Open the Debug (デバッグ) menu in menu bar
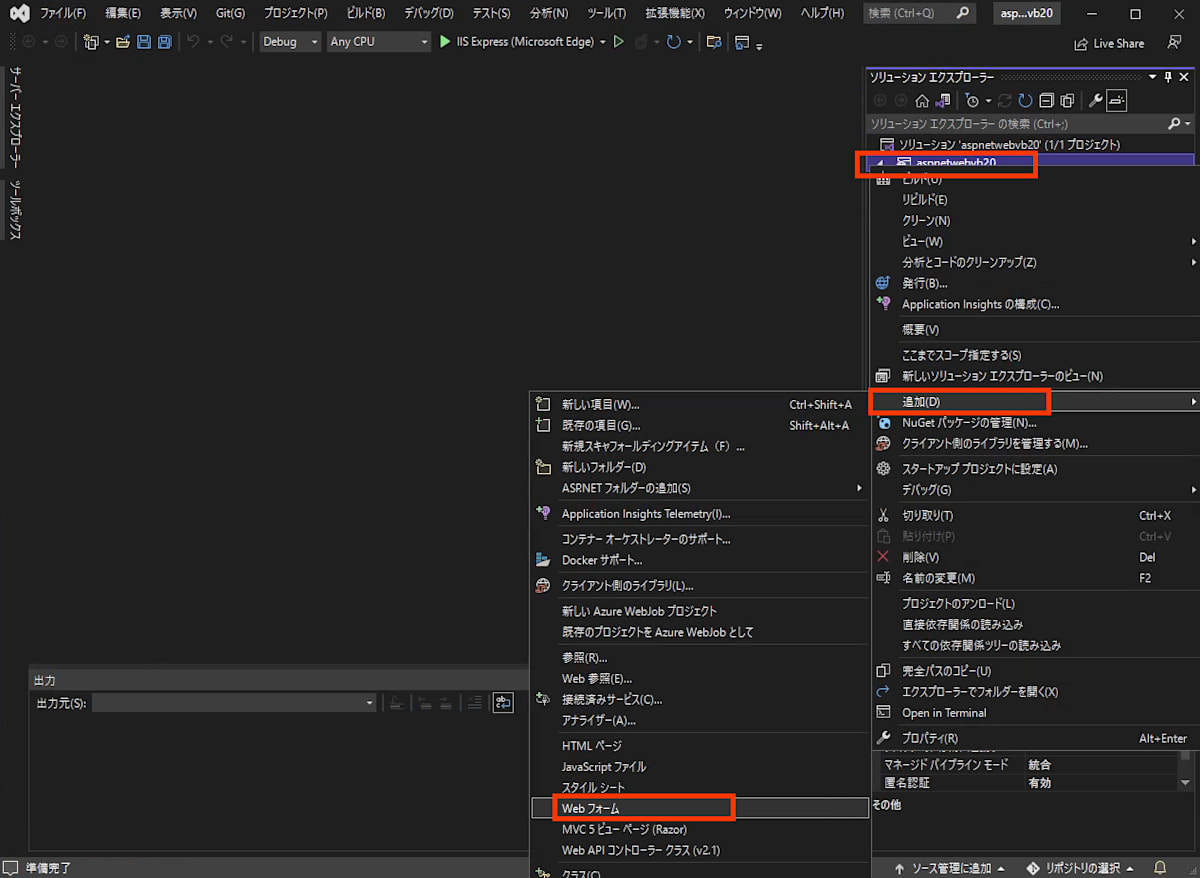 (x=429, y=14)
